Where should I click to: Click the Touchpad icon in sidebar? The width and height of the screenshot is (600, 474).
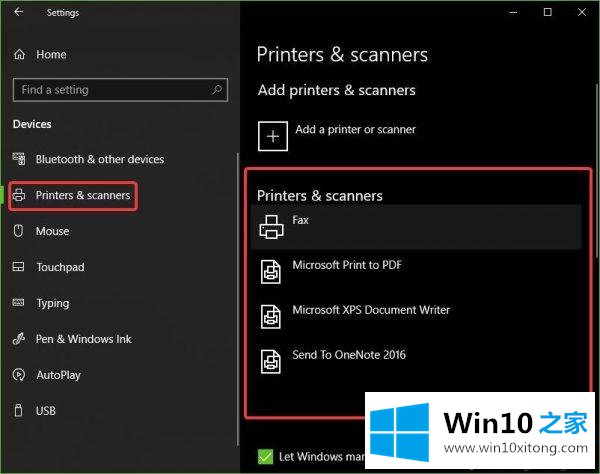(18, 267)
